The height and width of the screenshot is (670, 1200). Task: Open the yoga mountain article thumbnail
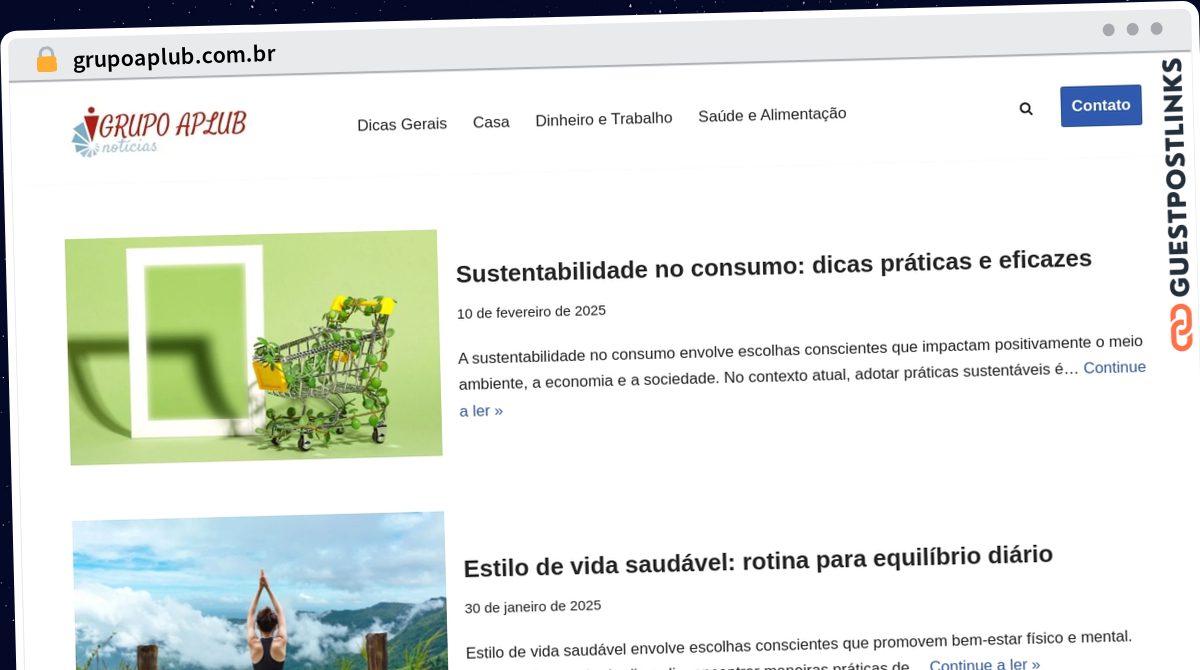(x=260, y=592)
